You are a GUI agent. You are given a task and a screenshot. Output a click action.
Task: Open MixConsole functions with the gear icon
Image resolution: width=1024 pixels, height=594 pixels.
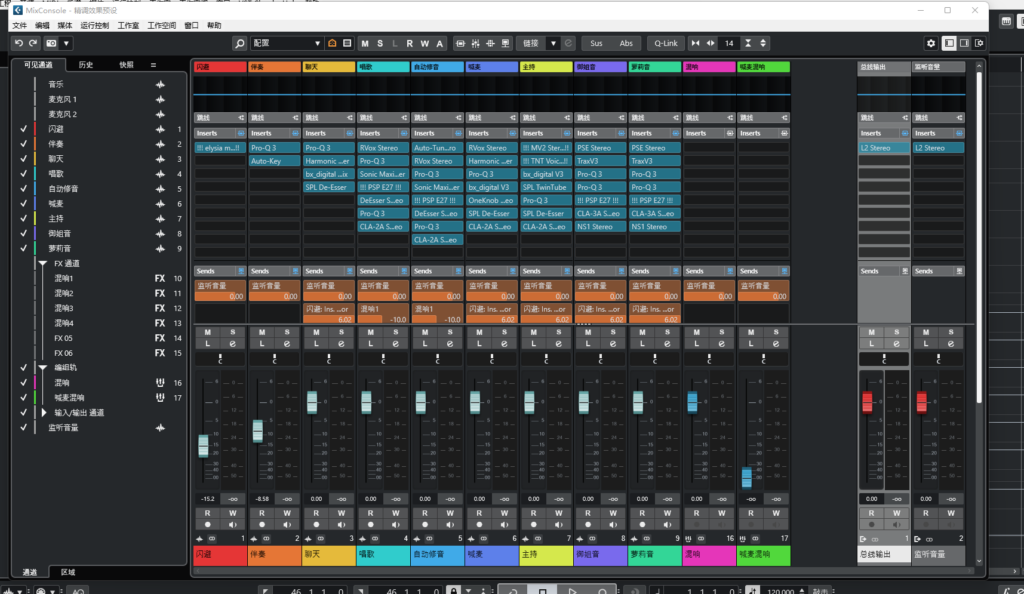pyautogui.click(x=932, y=43)
